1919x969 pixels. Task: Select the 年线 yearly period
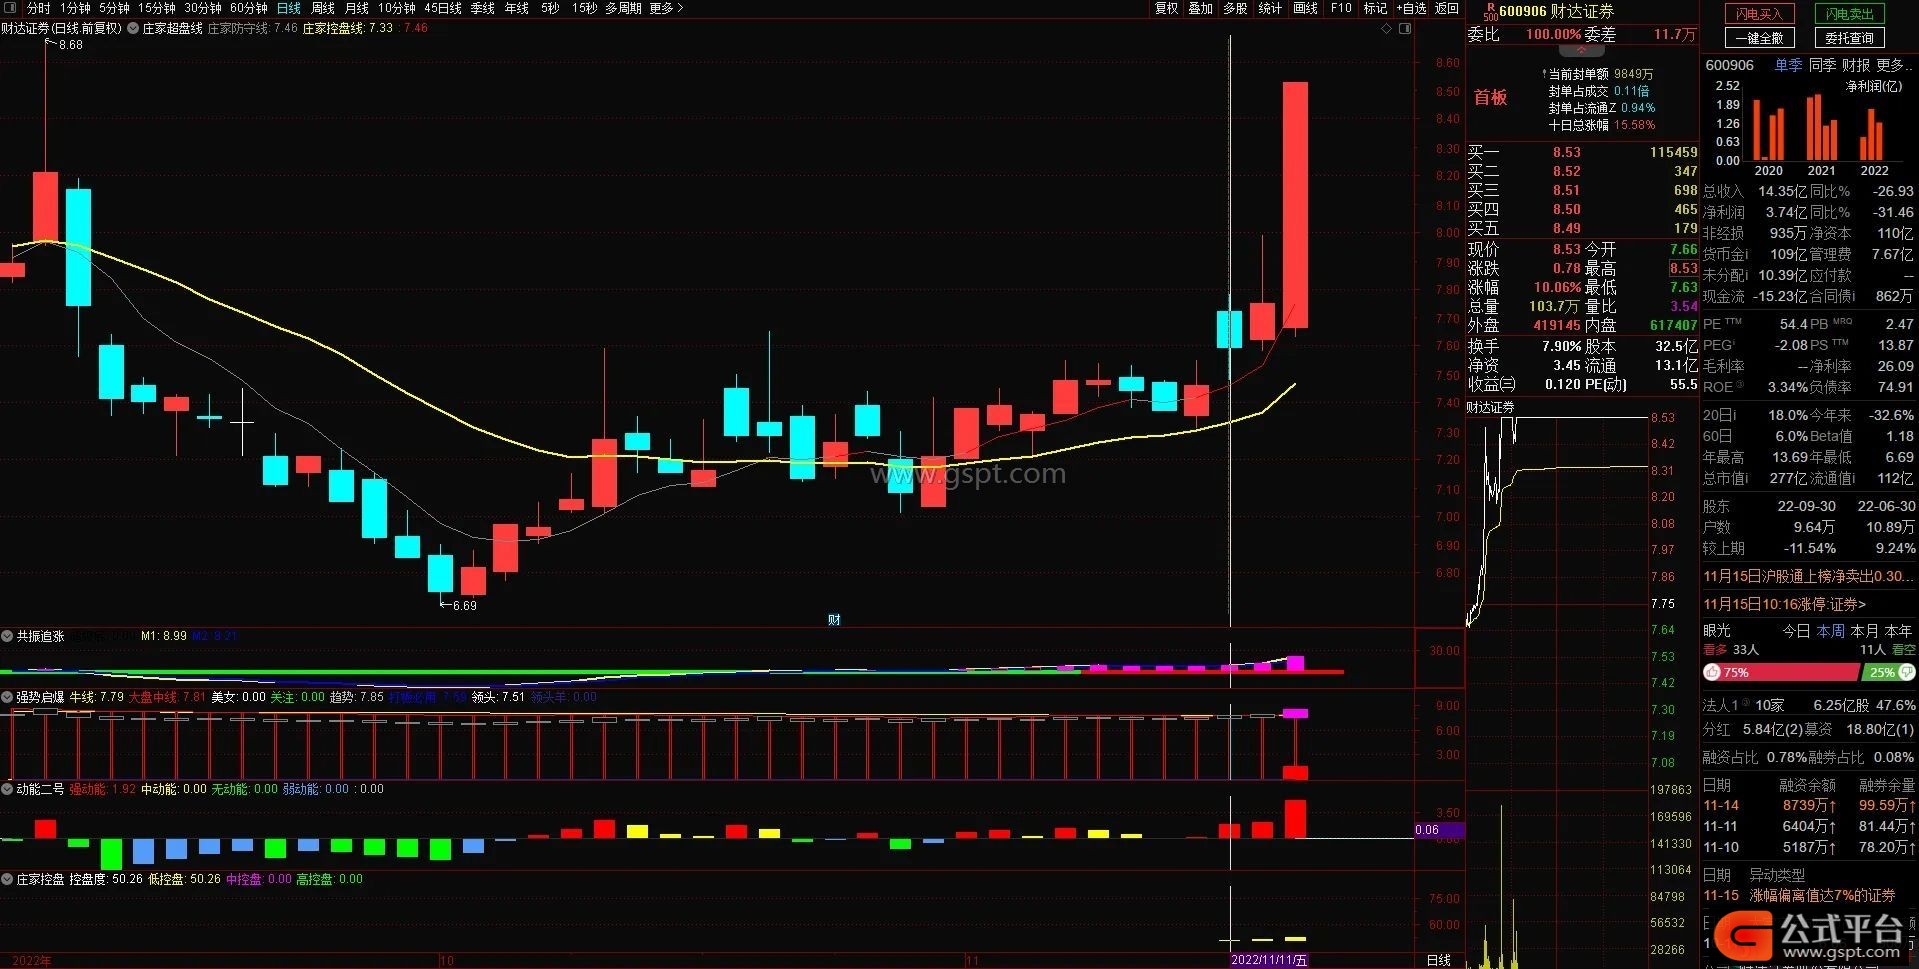coord(517,8)
